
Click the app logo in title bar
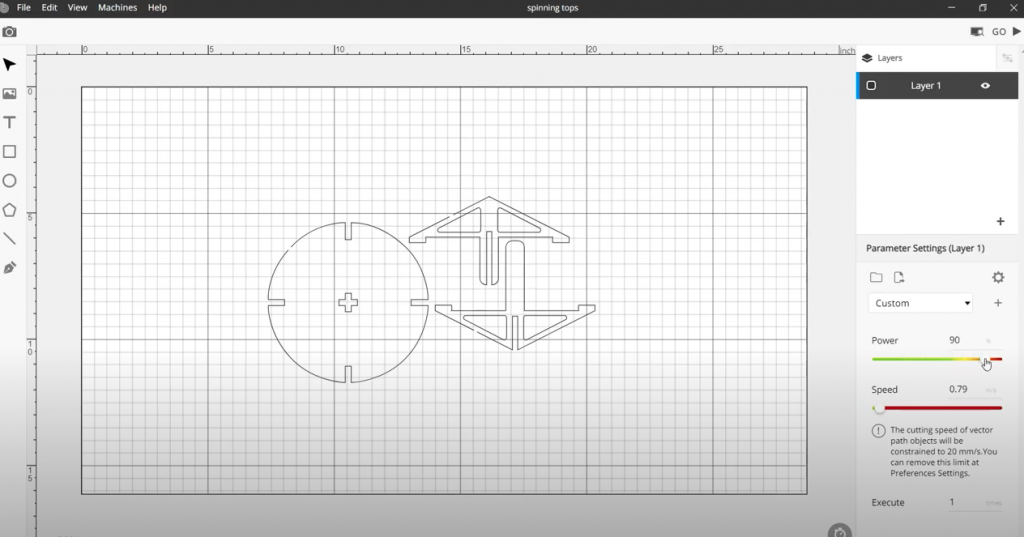[x=3, y=8]
